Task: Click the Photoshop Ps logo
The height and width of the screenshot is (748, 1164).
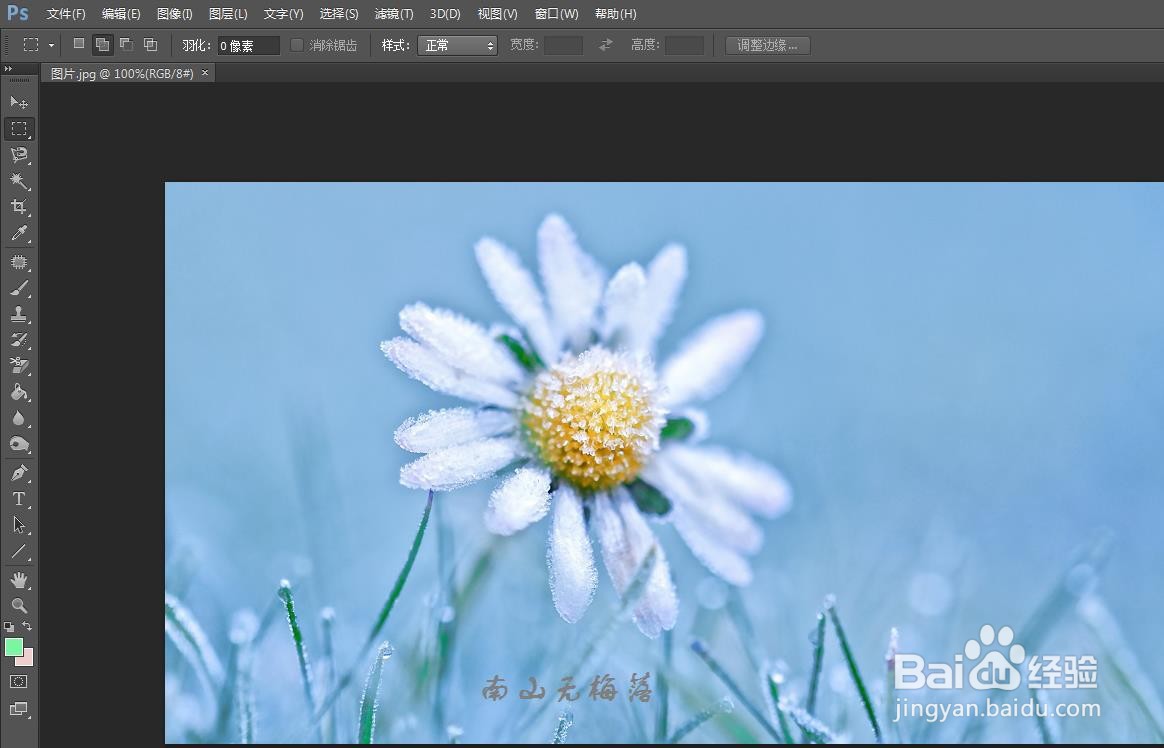Action: [x=18, y=13]
